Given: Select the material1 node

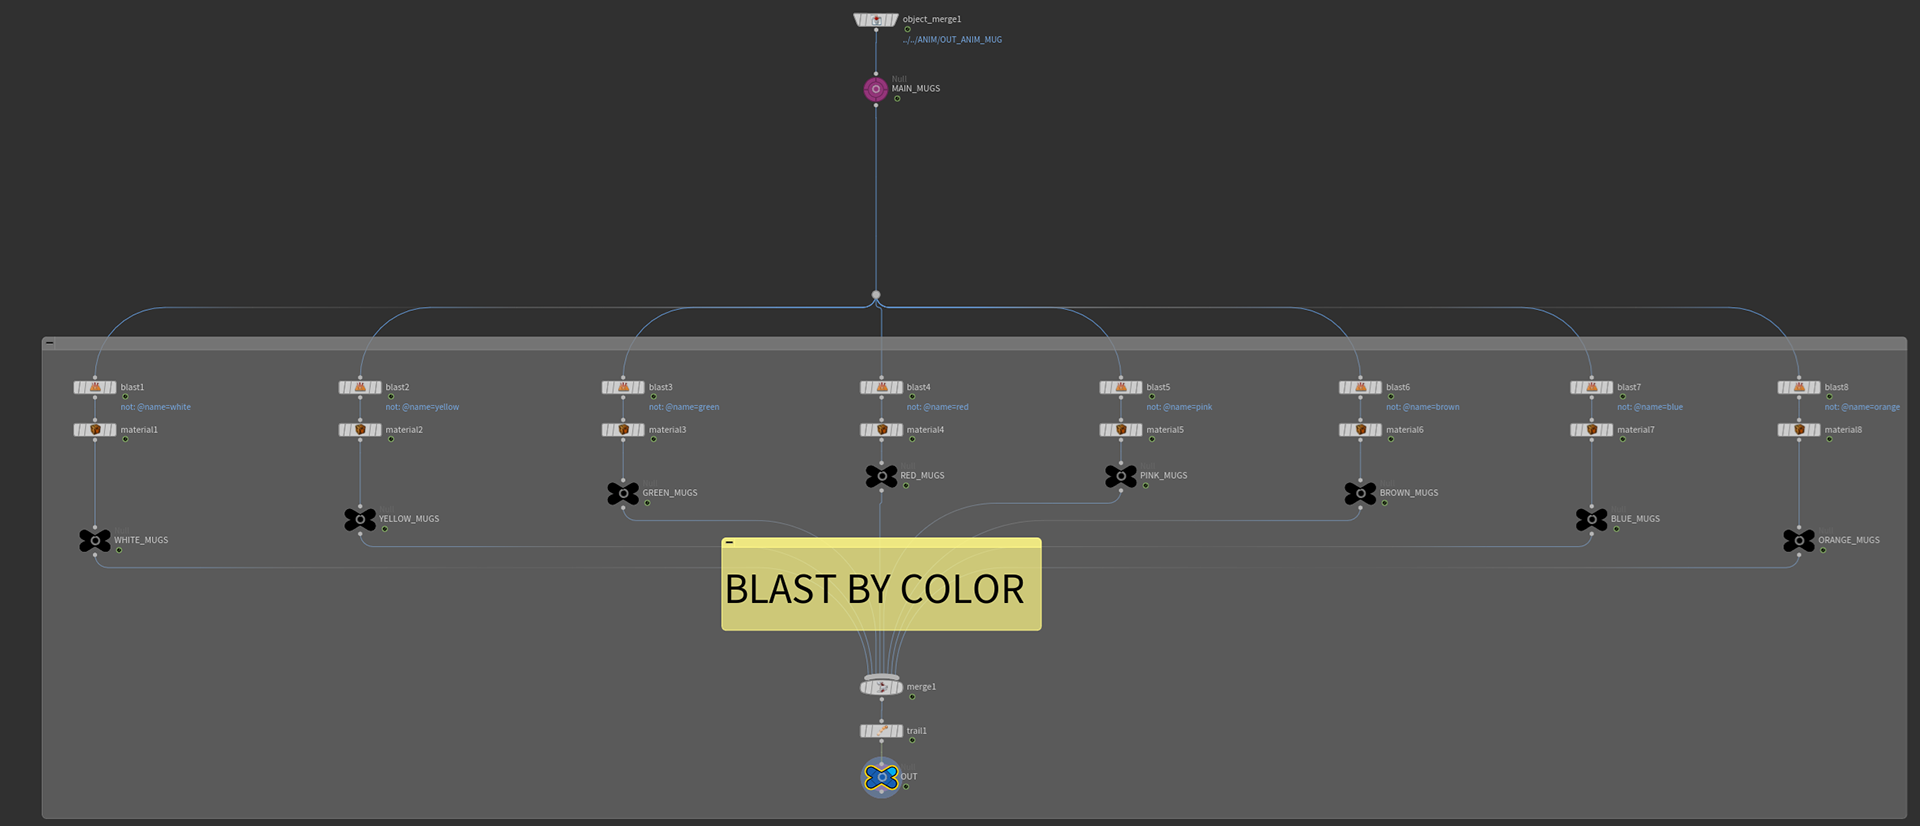Looking at the screenshot, I should point(95,430).
